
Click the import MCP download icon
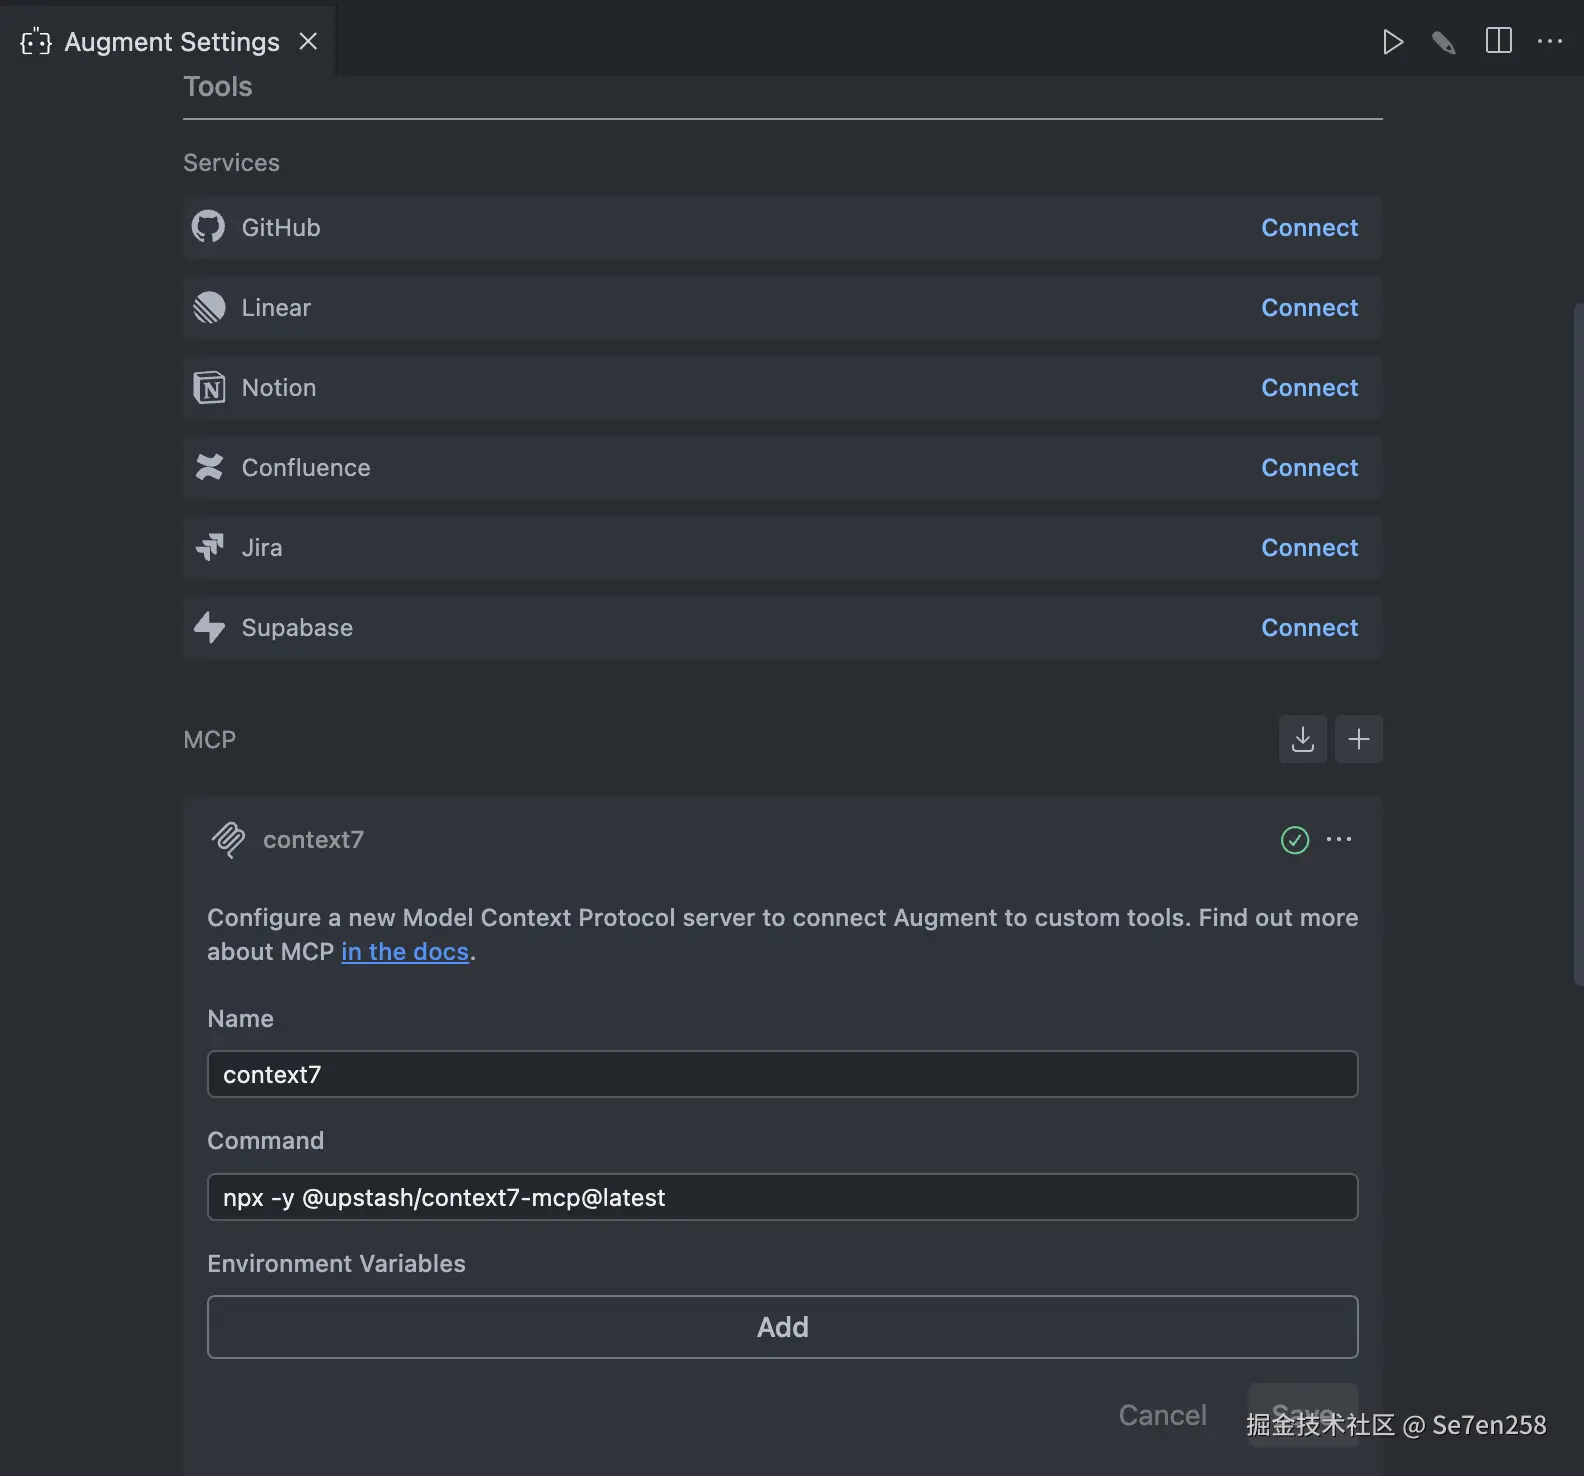pos(1302,740)
